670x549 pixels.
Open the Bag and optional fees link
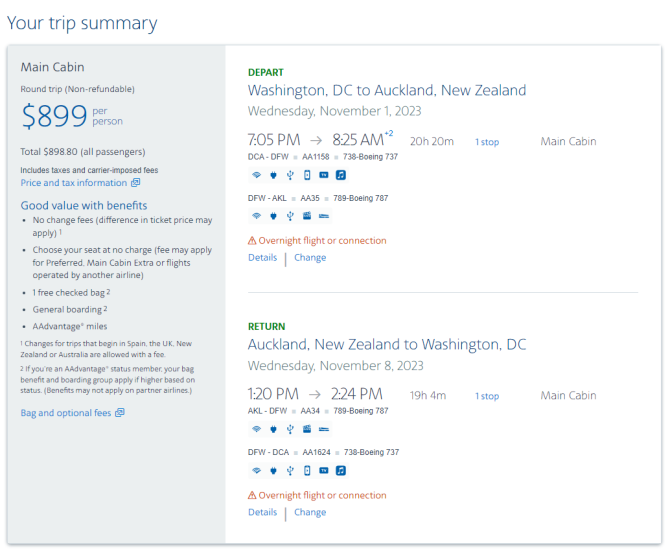coord(66,413)
